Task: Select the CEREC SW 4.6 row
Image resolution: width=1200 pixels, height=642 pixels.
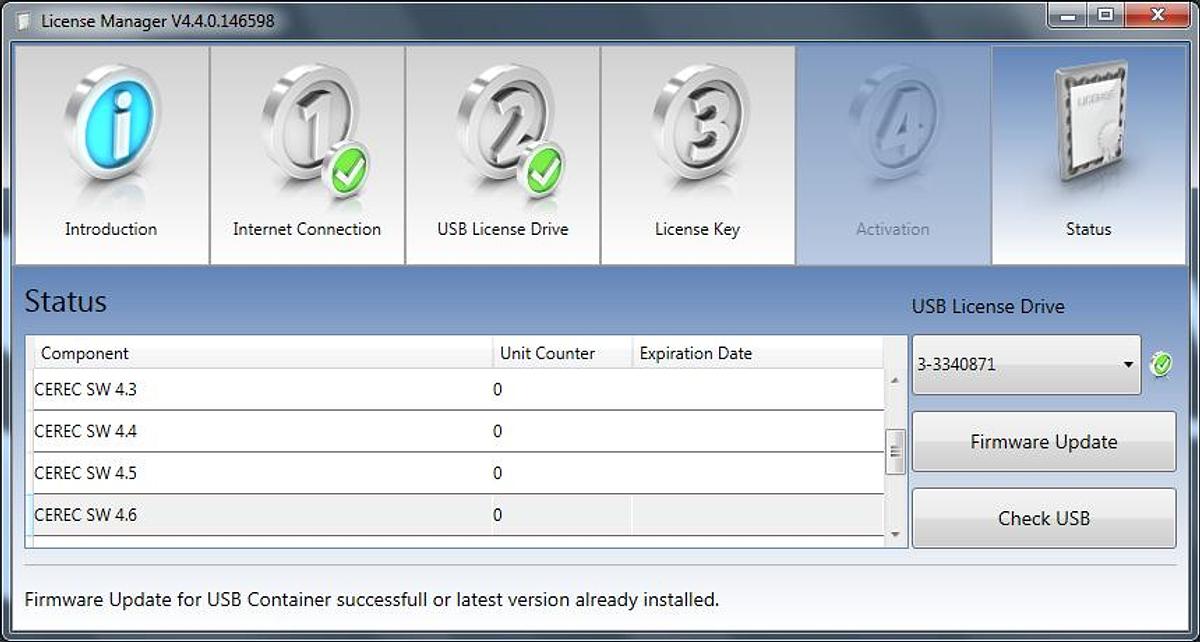Action: coord(260,515)
